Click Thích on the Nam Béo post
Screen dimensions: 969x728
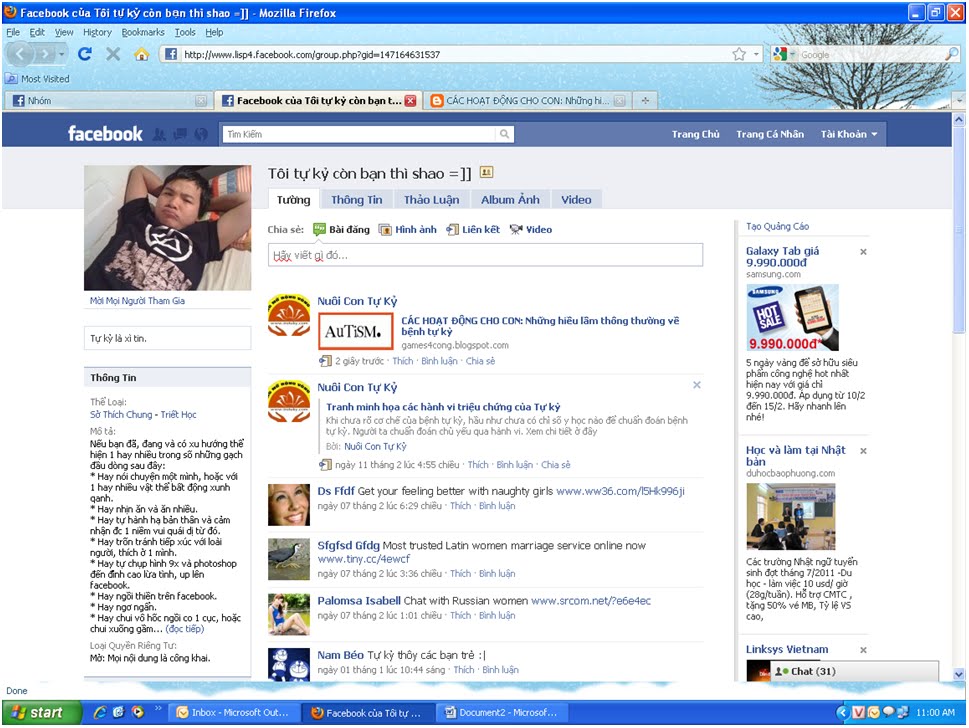[463, 670]
